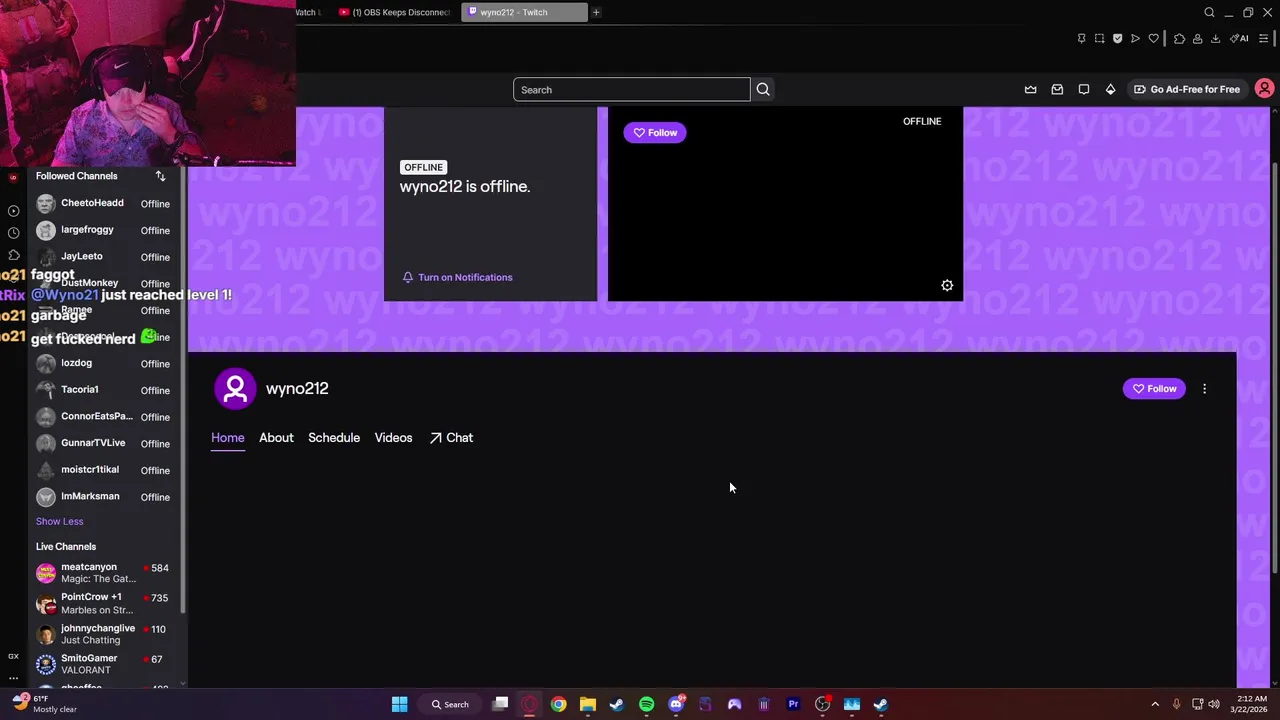The width and height of the screenshot is (1280, 720).
Task: Open the About channel tab
Action: point(276,438)
